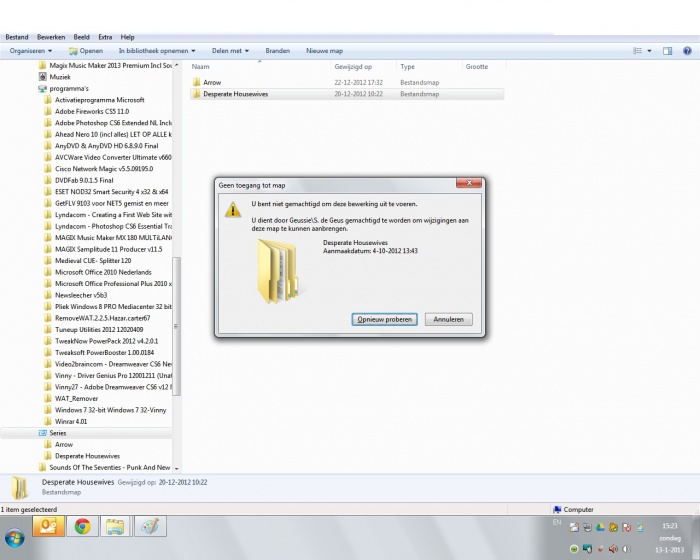Viewport: 700px width, 560px height.
Task: Click the navigation pane scroll down arrow
Action: (x=176, y=468)
